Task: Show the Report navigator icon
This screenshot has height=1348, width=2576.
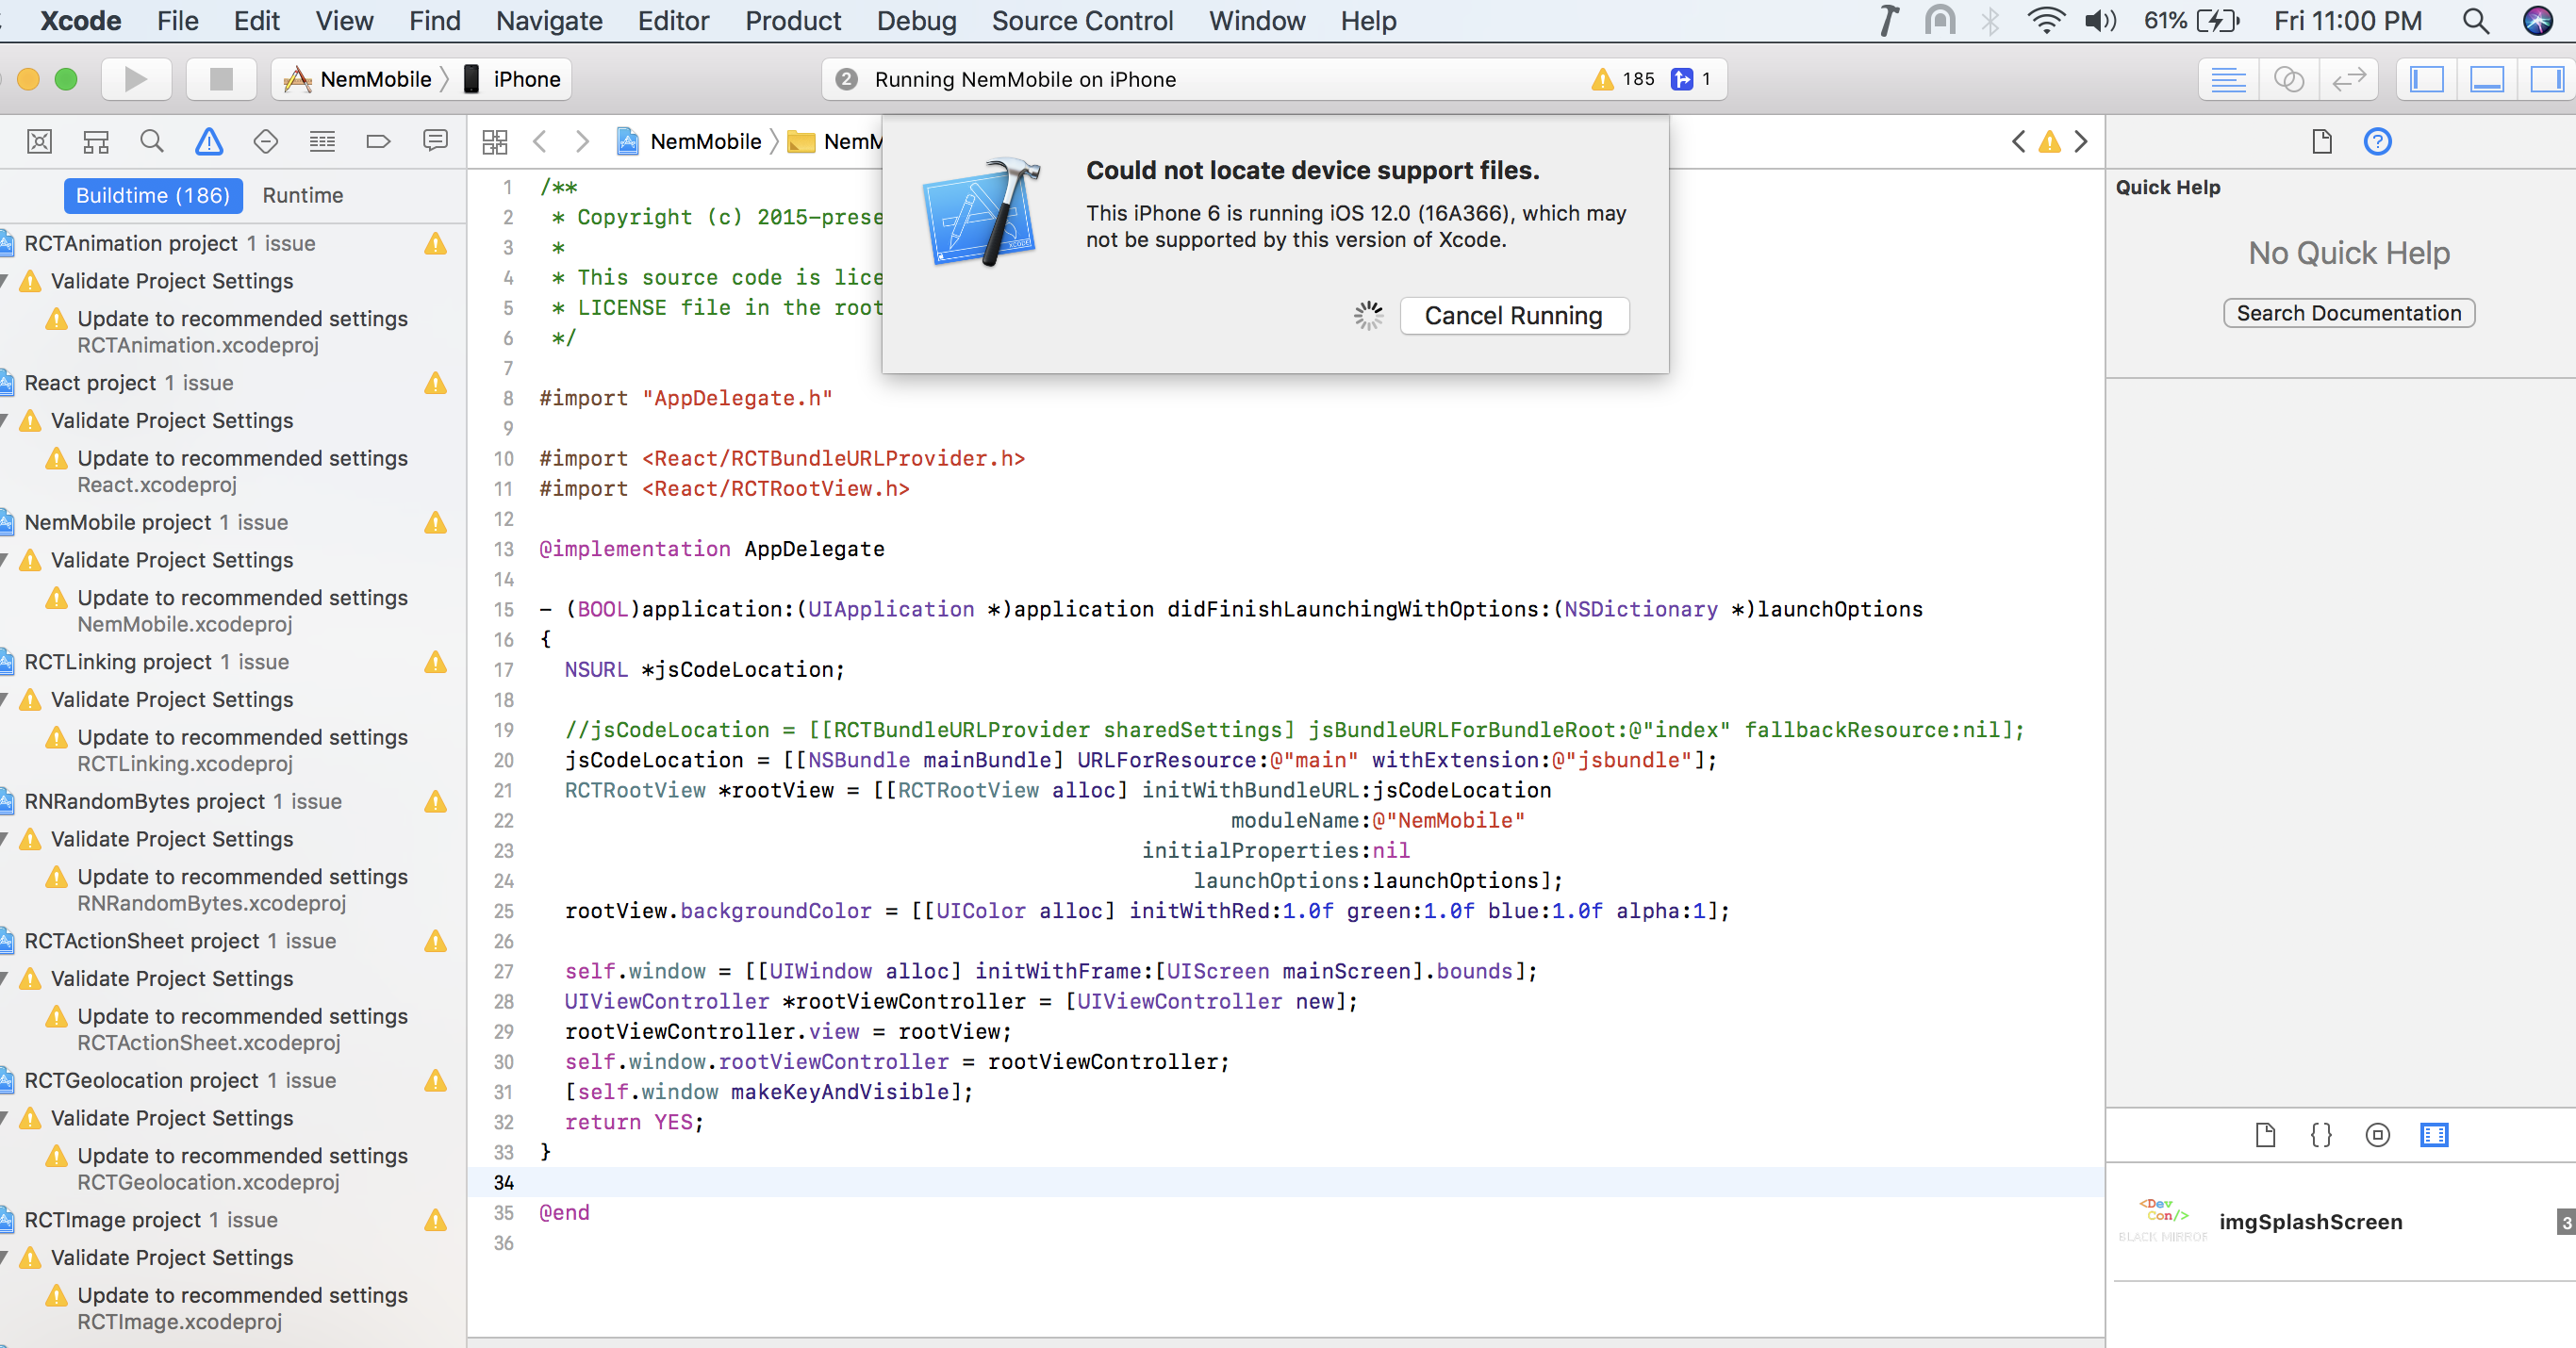Action: [435, 142]
